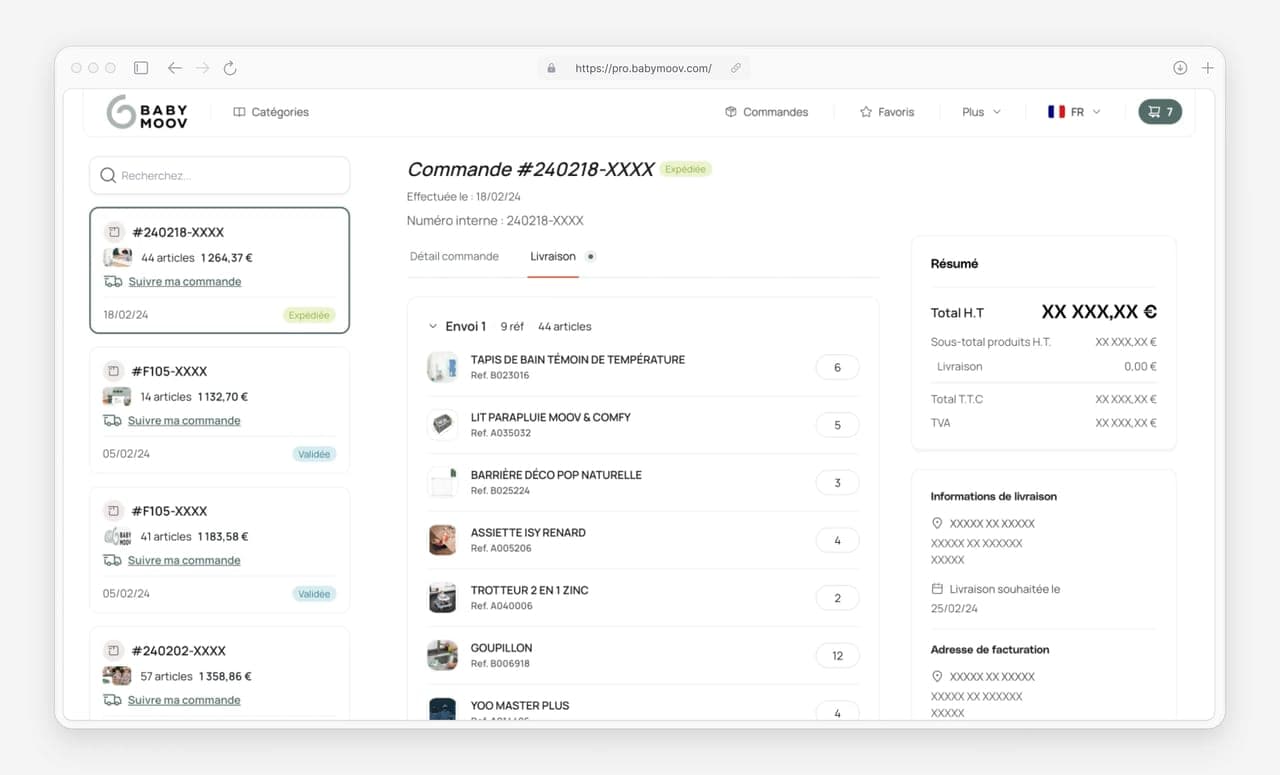
Task: Click Suivre ma commande for the 14 articles order
Action: [x=184, y=421]
